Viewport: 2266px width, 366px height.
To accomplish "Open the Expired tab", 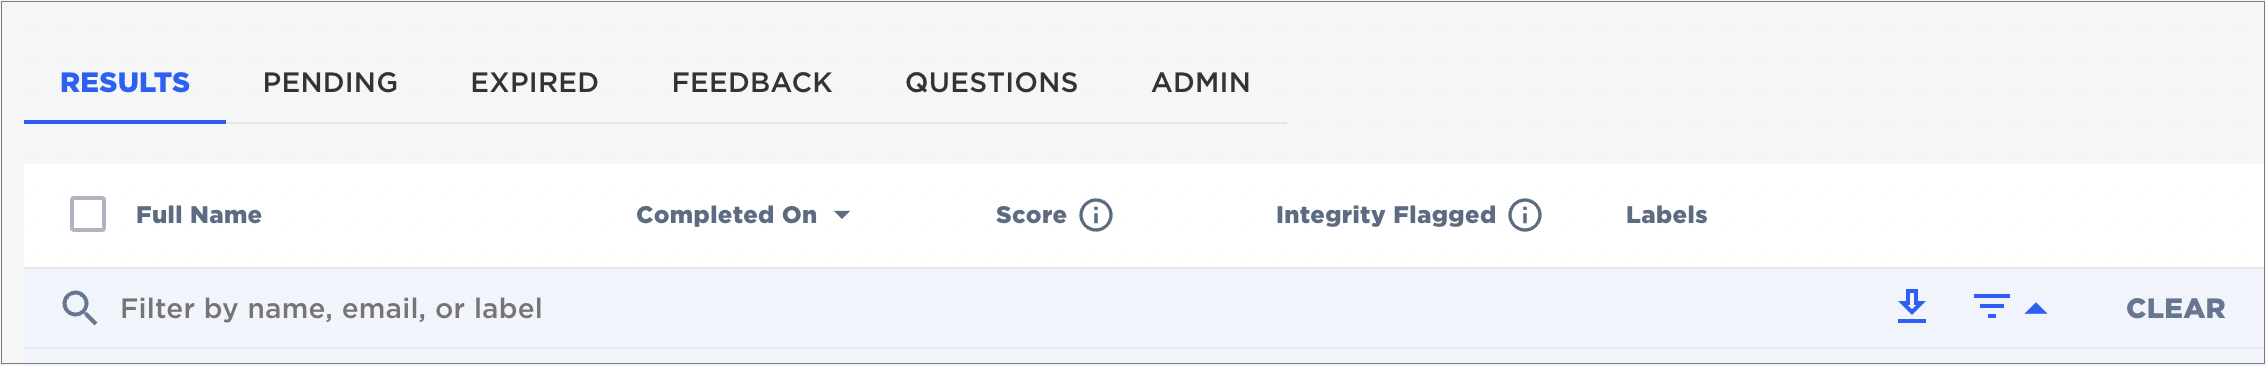I will (x=535, y=82).
